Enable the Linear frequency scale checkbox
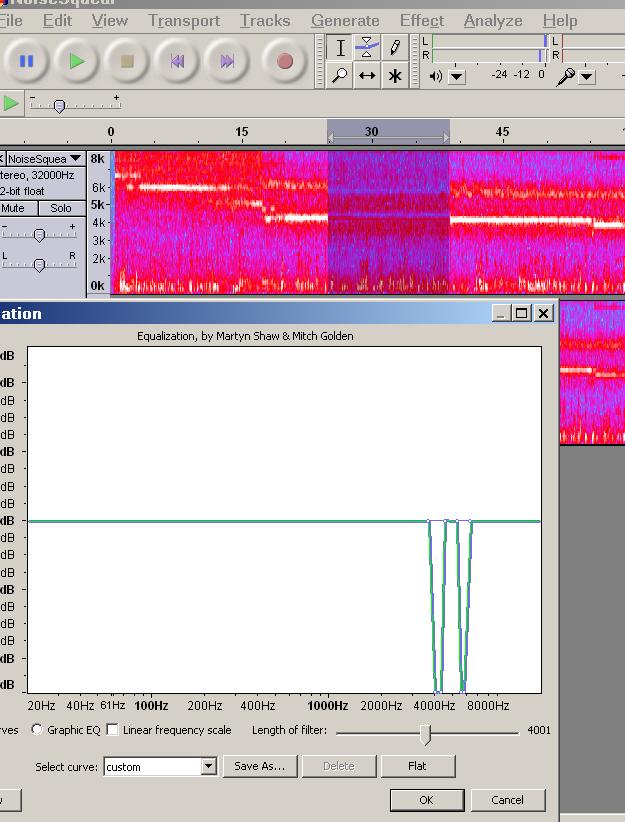Screen dimensions: 625x822 click(112, 730)
